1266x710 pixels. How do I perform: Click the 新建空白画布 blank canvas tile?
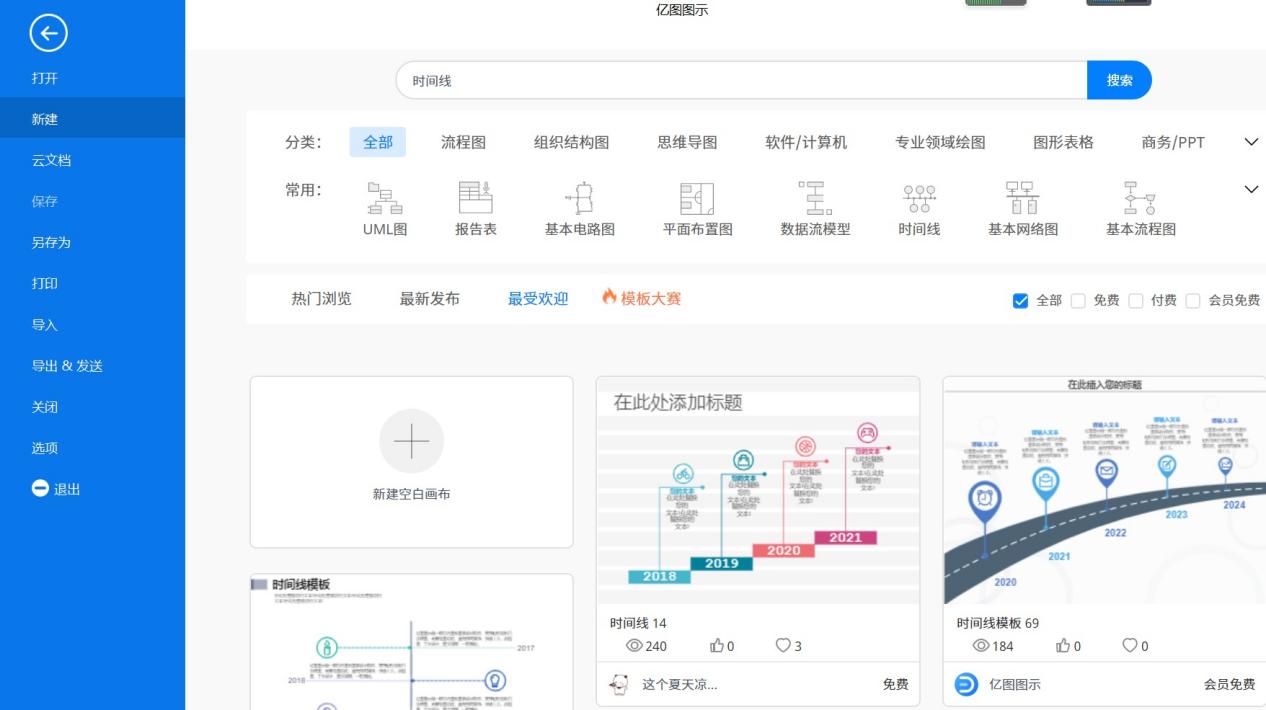pyautogui.click(x=411, y=461)
